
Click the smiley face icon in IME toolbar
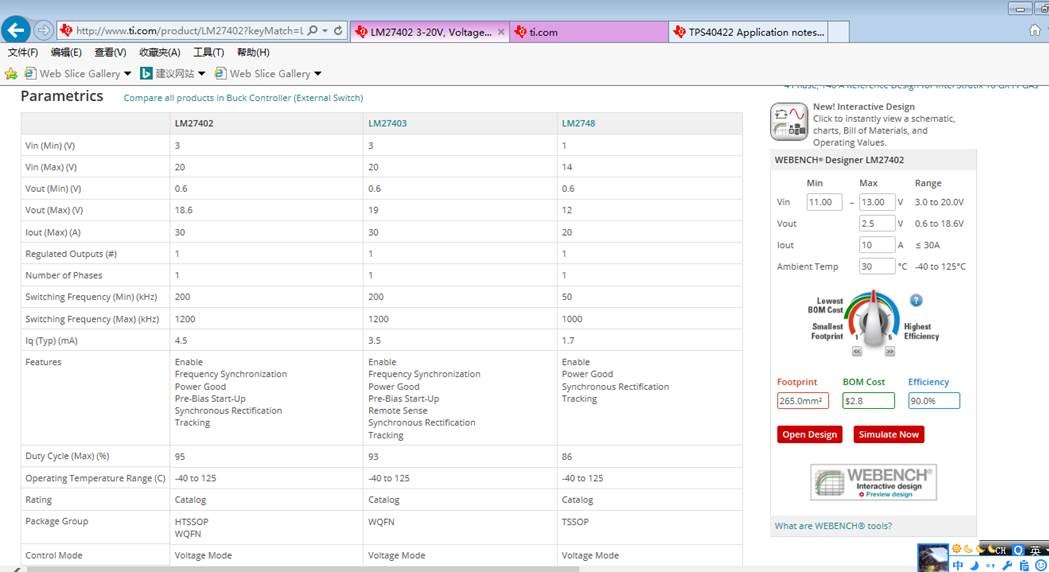1041,565
